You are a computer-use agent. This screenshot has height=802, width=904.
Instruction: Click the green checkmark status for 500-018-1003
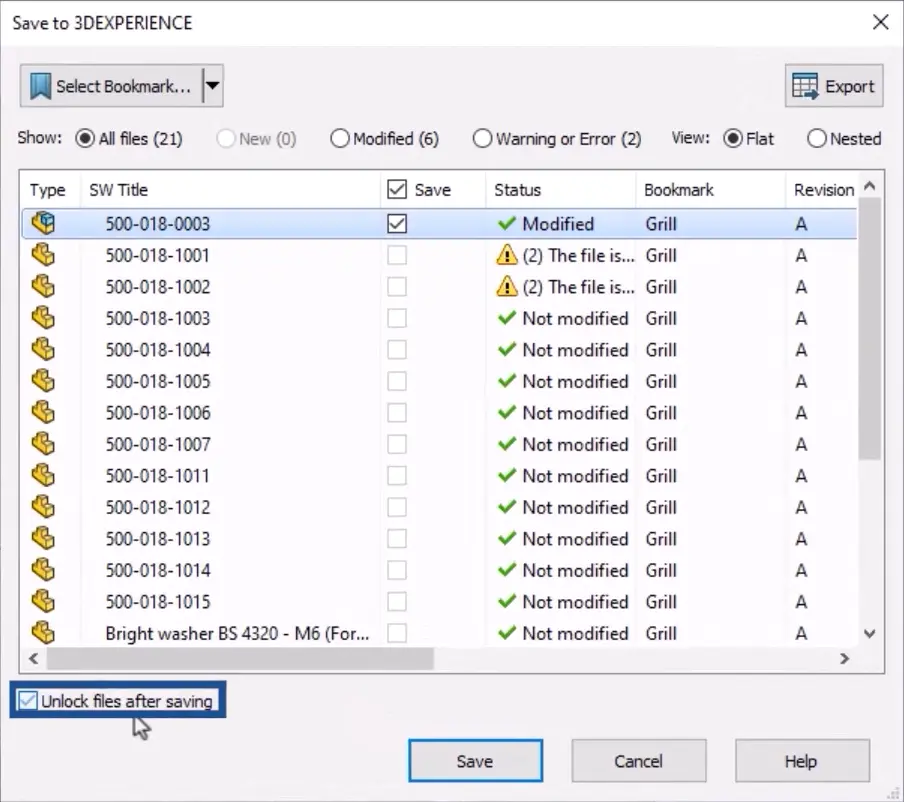coord(506,318)
